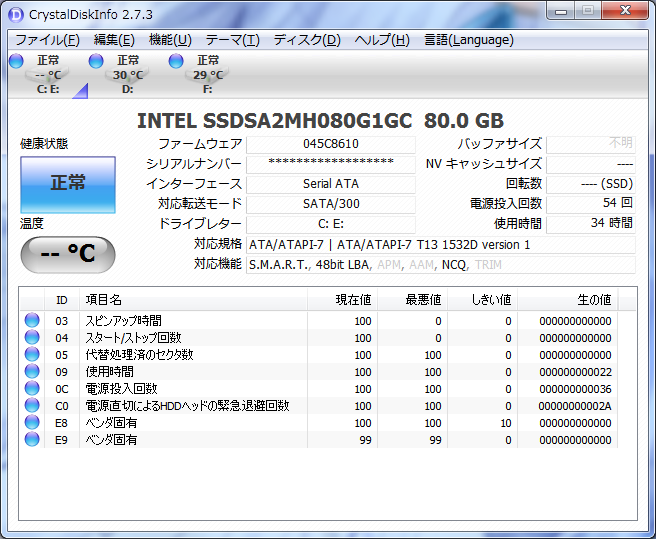This screenshot has height=539, width=656.
Task: Select the HDDヘッドの緊急退避回数 attribute row
Action: pos(319,406)
